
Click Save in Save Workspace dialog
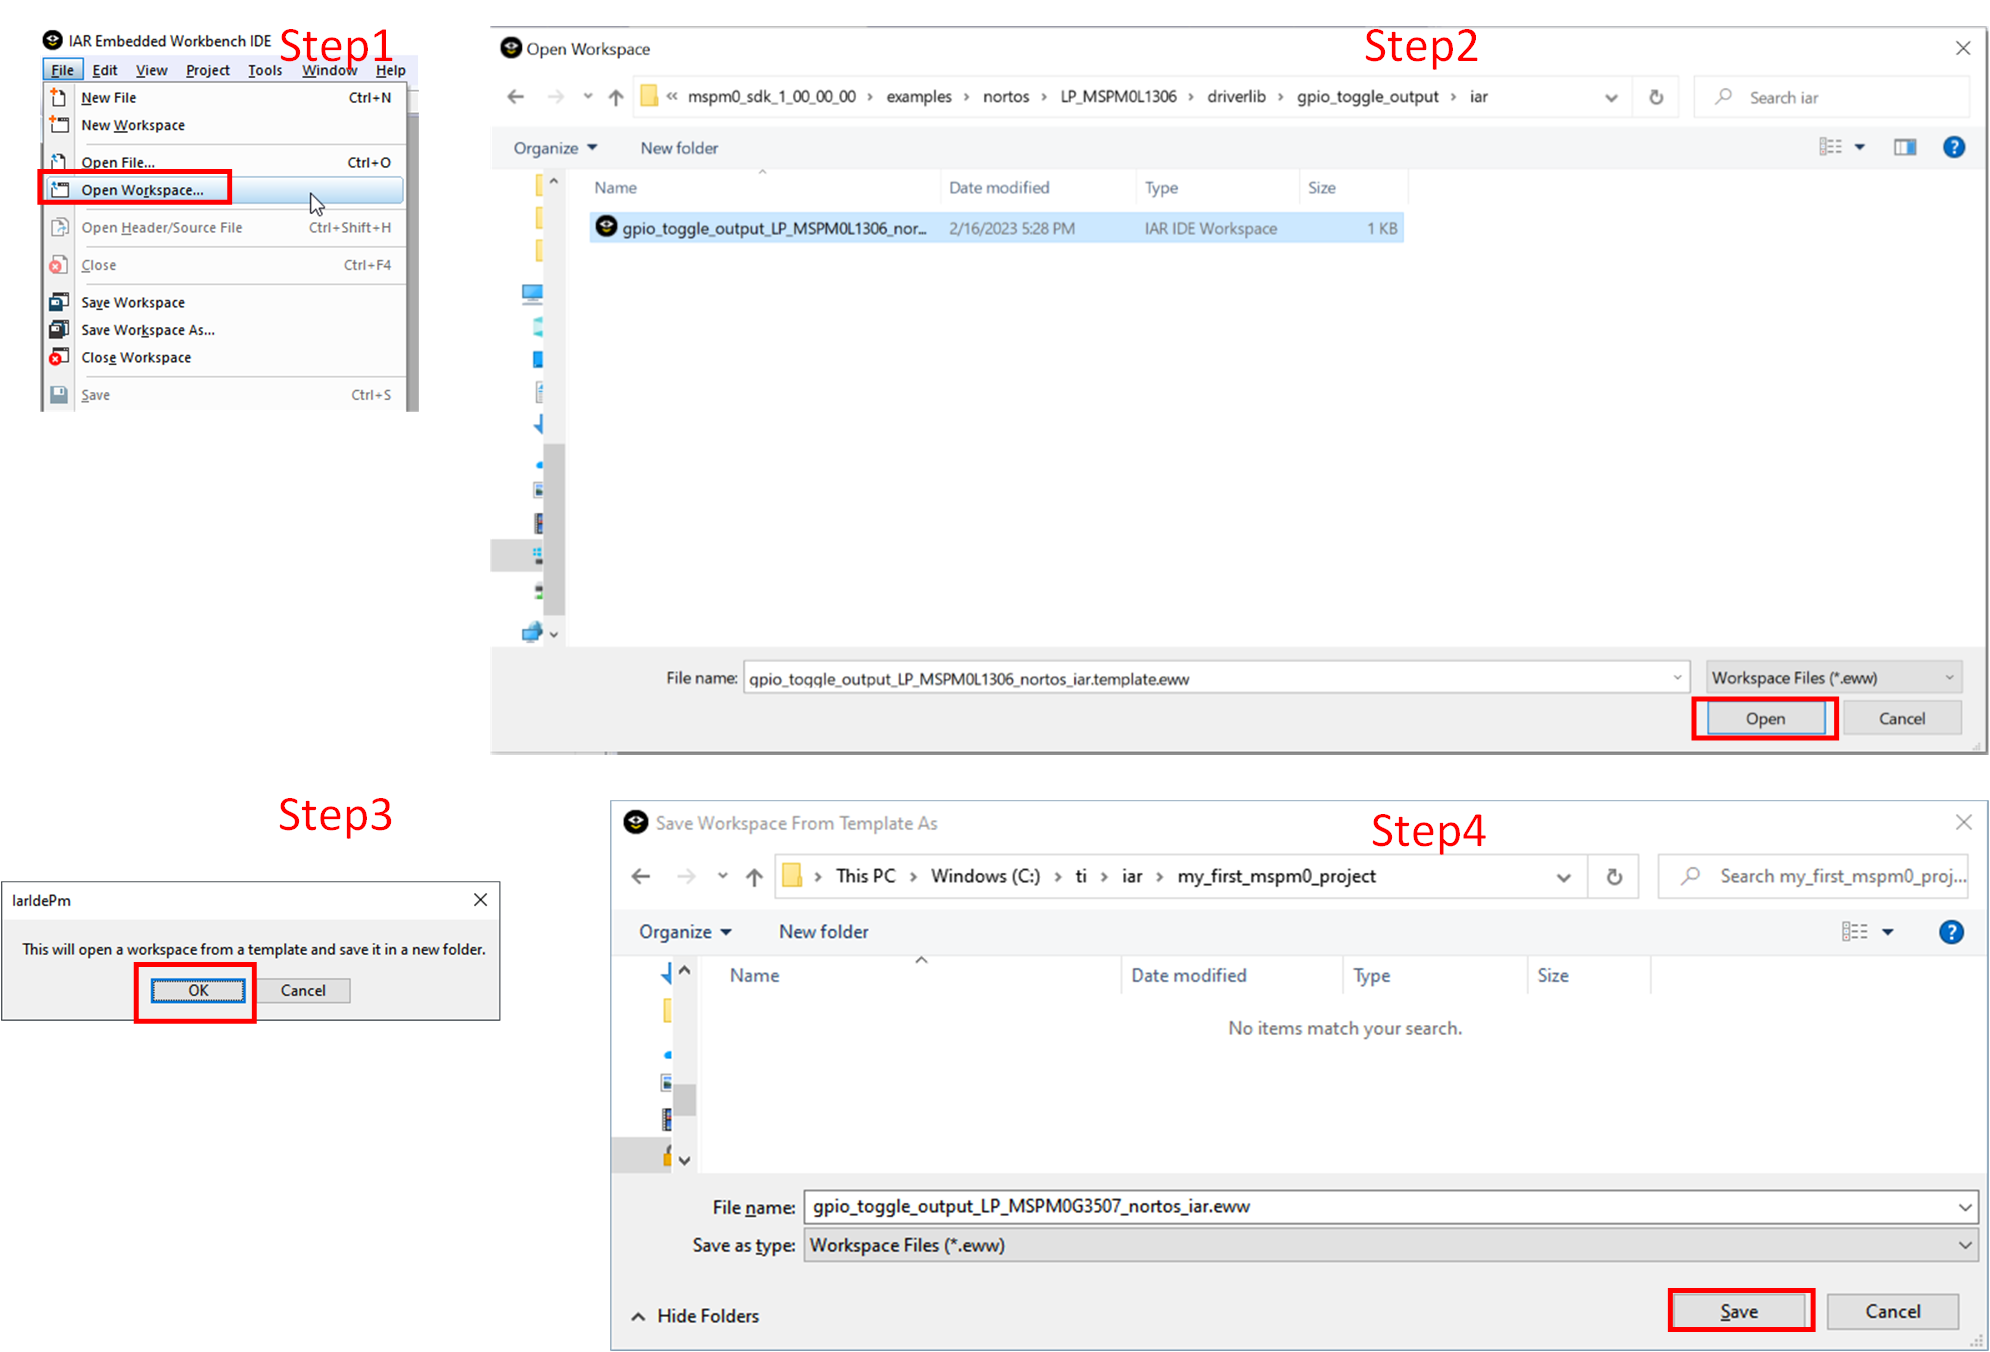1739,1311
